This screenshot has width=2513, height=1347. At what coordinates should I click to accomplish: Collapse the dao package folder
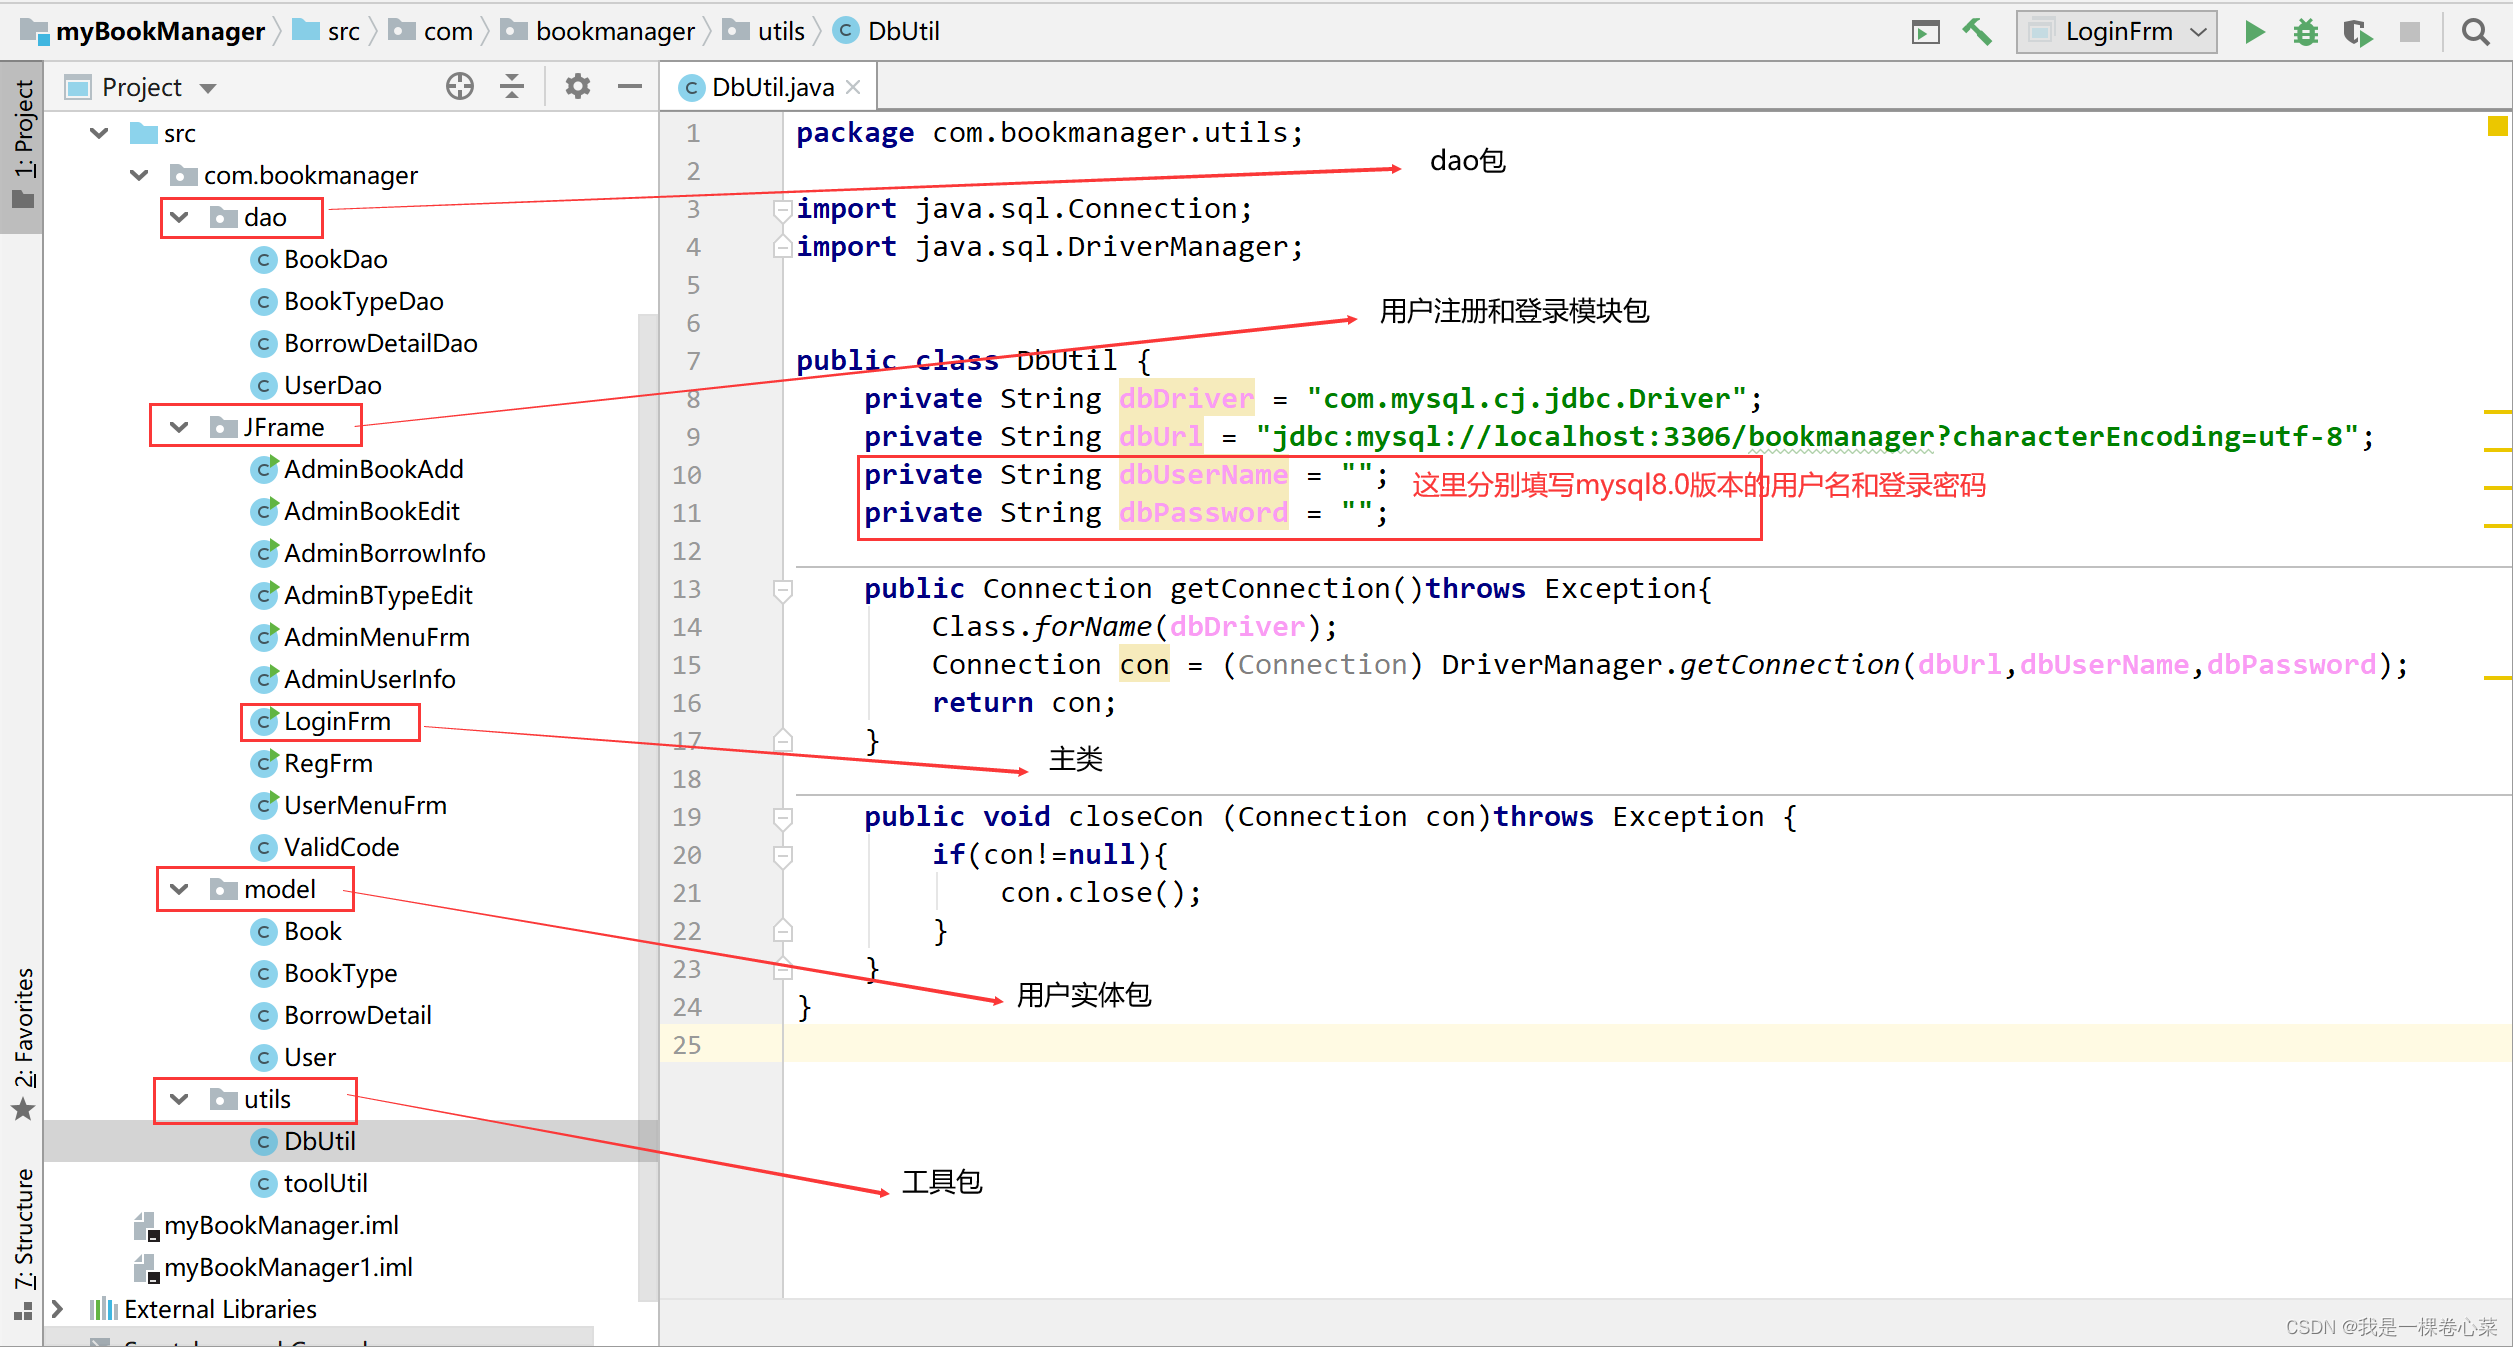click(179, 217)
